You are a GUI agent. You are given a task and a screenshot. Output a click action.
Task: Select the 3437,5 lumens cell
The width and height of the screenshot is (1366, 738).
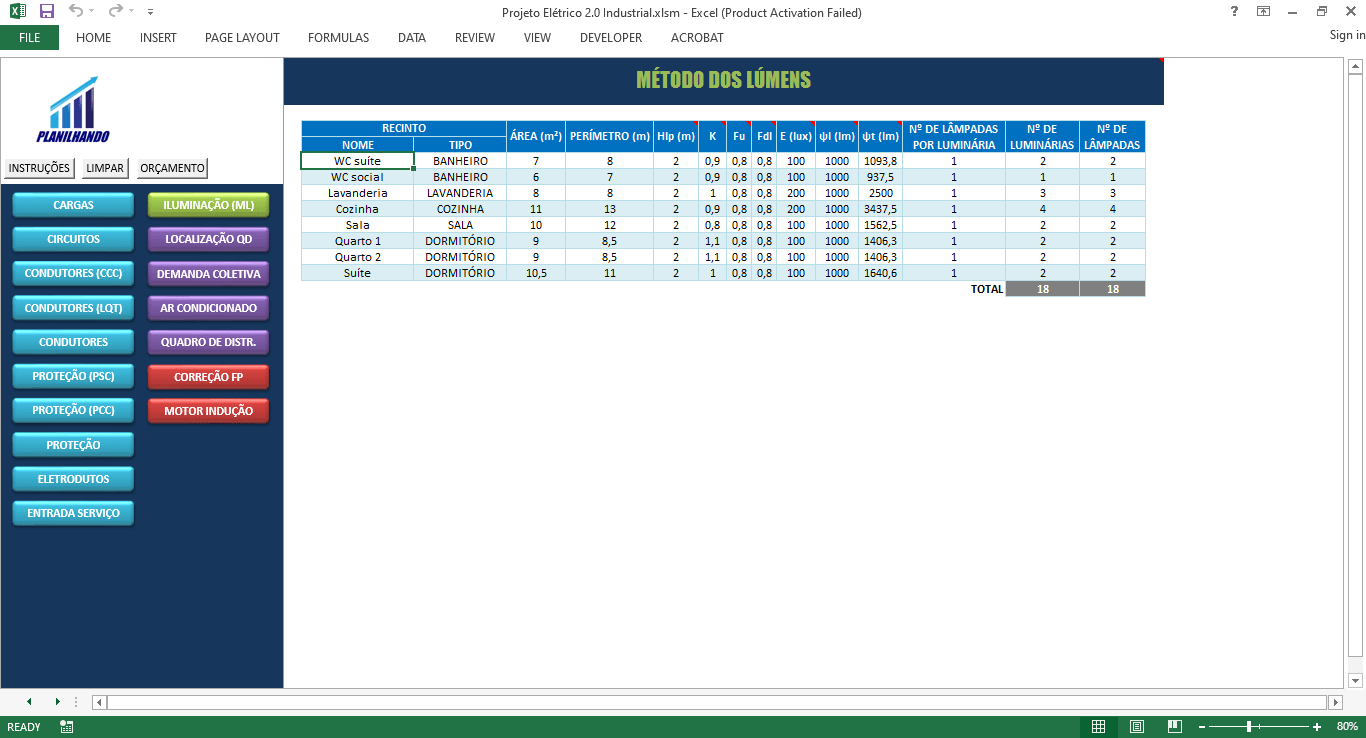880,209
